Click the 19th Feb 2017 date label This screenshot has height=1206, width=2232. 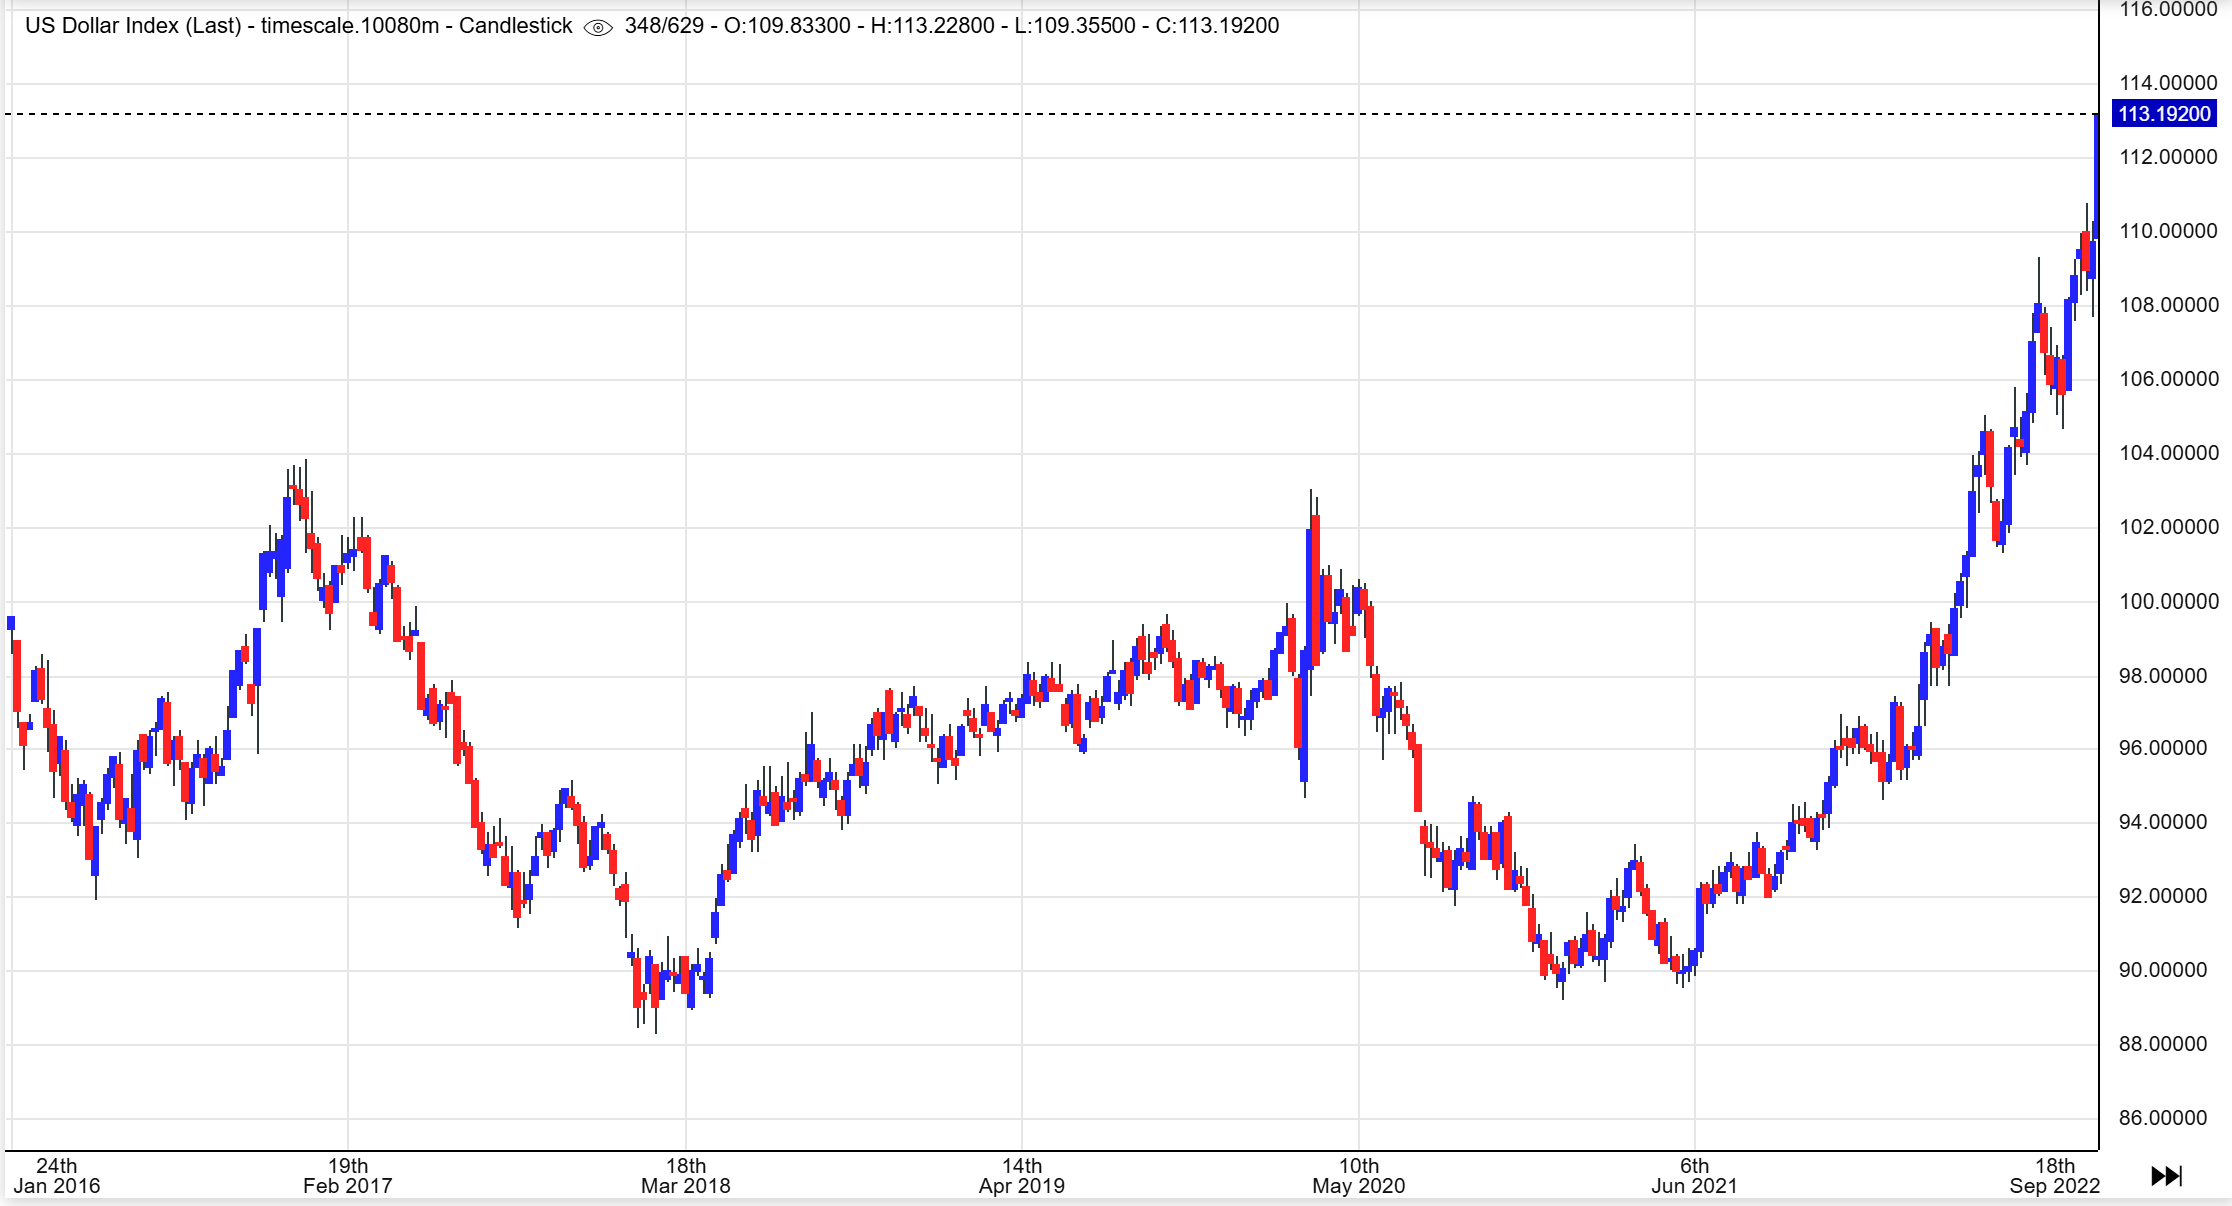[x=347, y=1176]
